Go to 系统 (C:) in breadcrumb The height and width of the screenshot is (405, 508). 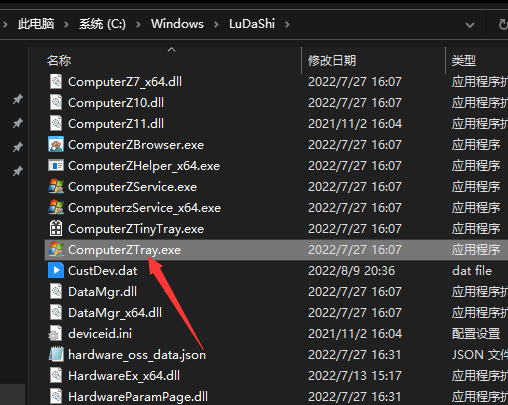click(x=102, y=24)
